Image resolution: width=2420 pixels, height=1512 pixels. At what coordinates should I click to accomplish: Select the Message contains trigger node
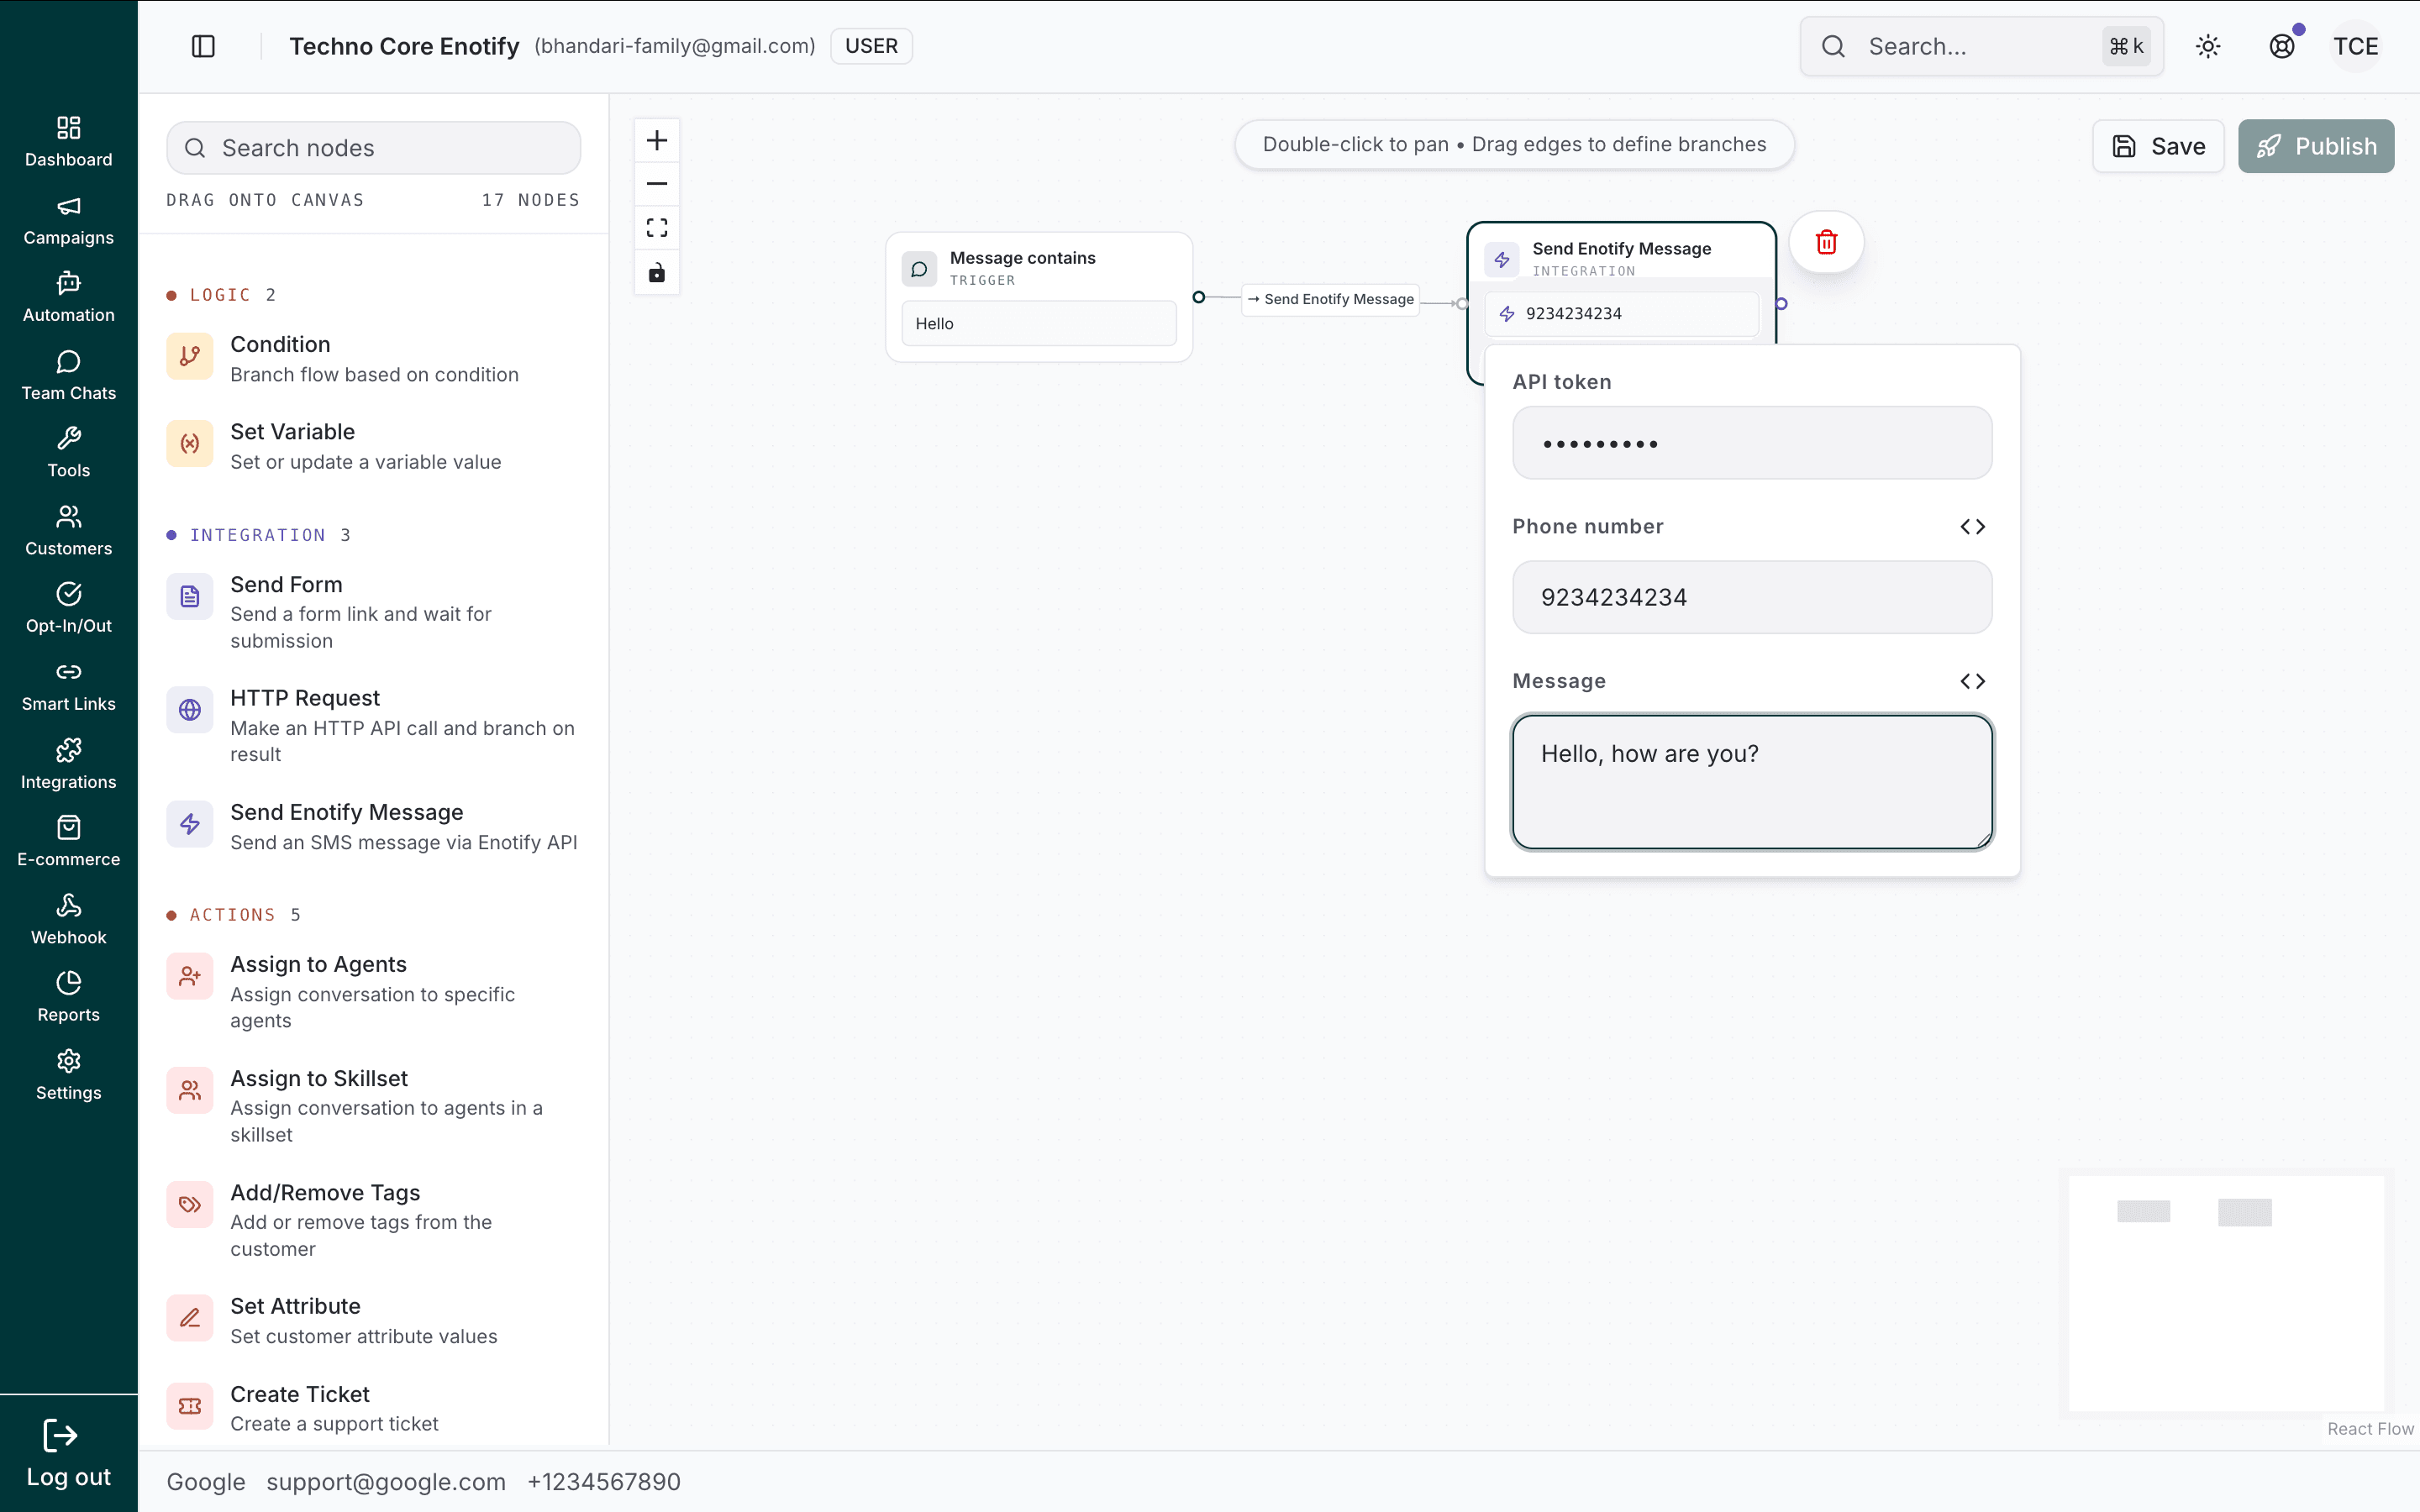(x=1039, y=297)
